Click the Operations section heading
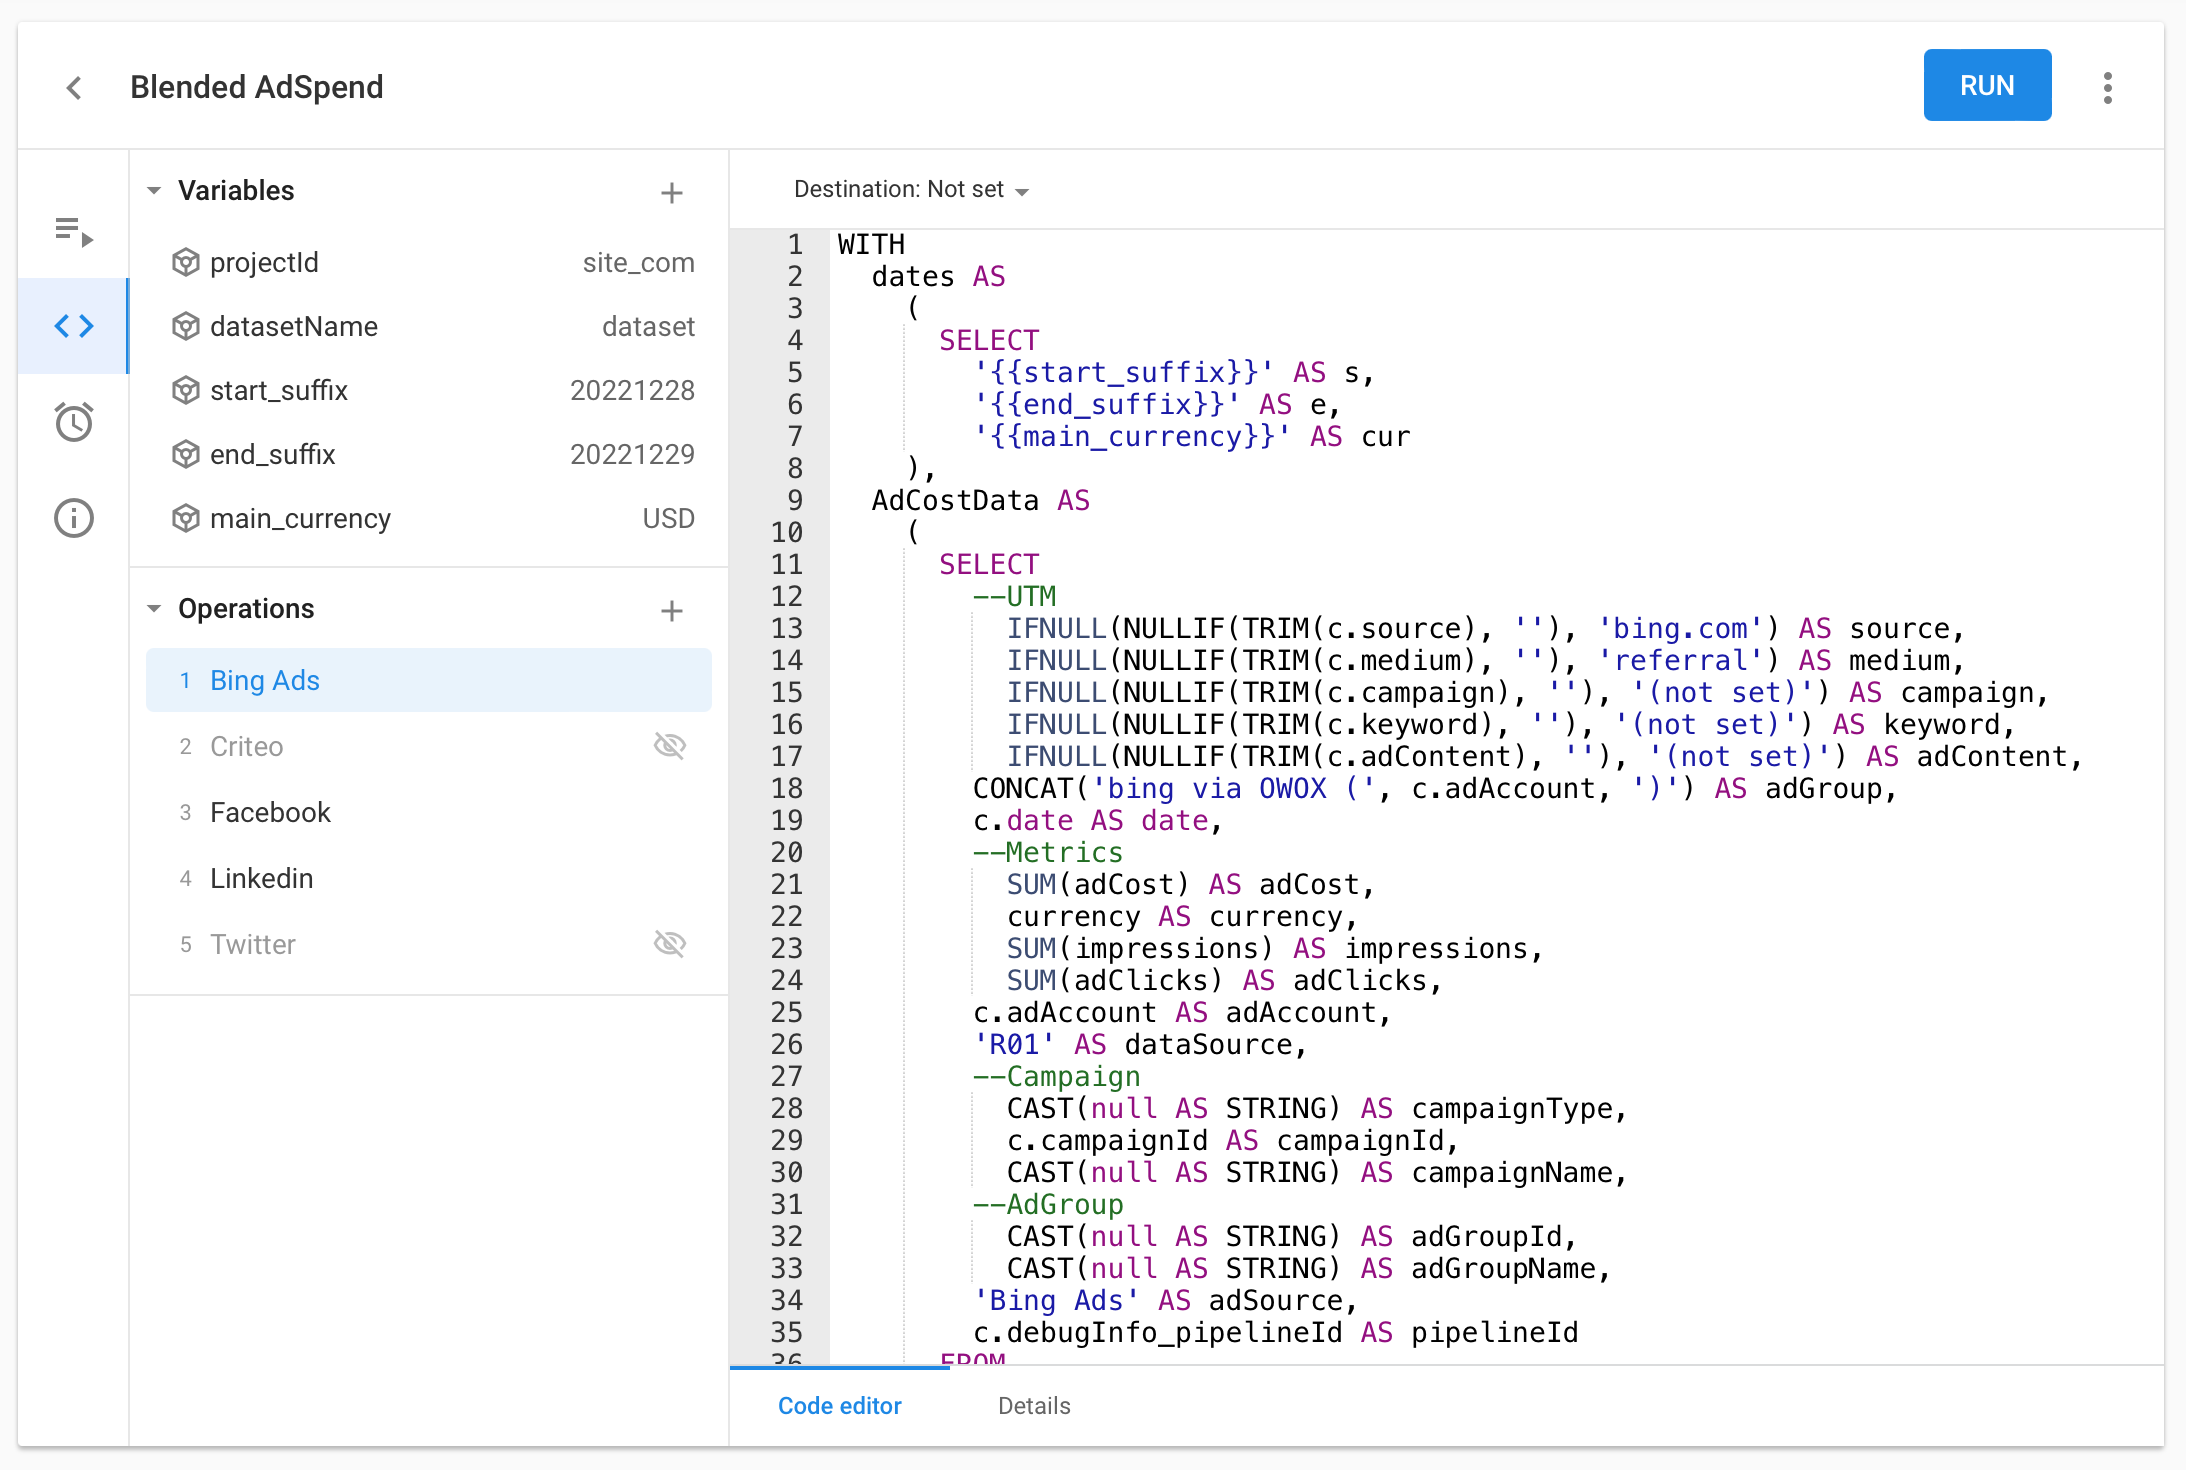 pos(246,609)
